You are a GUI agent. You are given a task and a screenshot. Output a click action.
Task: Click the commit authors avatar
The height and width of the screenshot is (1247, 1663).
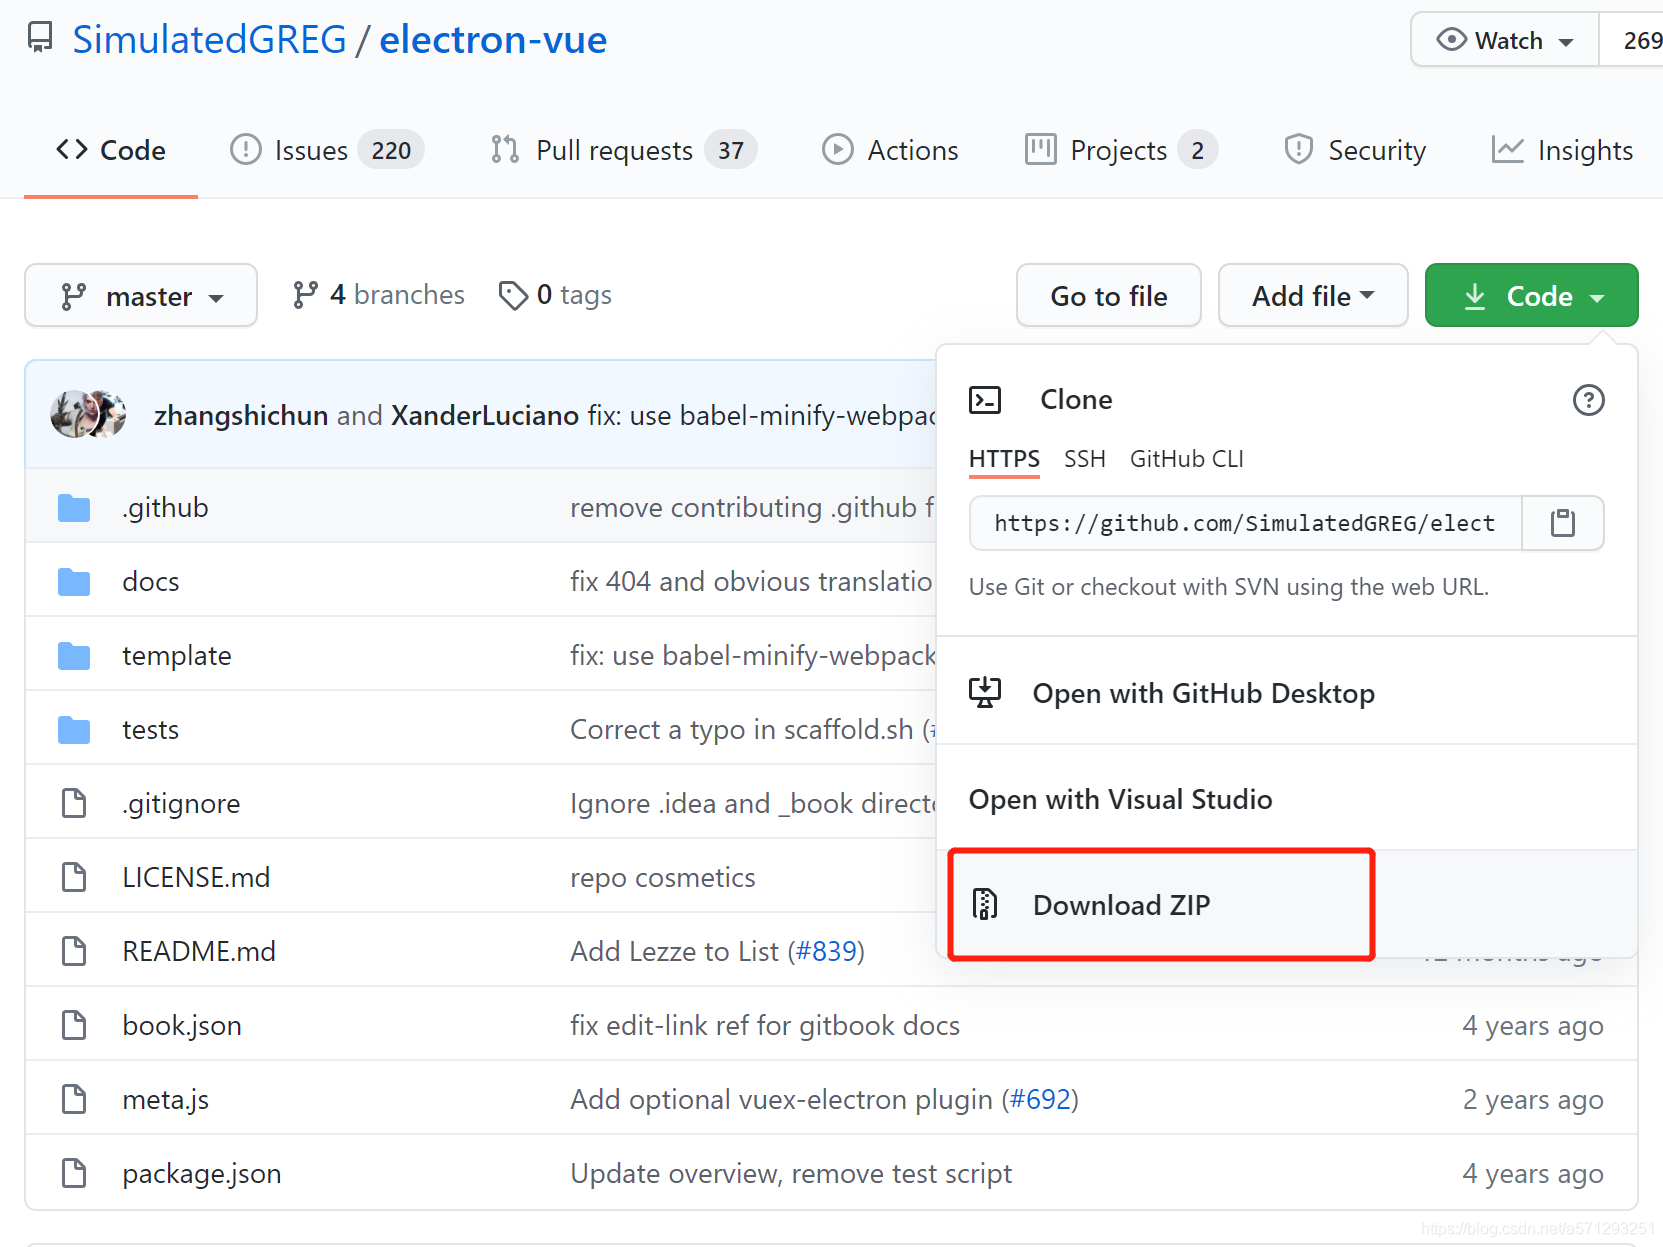[88, 414]
